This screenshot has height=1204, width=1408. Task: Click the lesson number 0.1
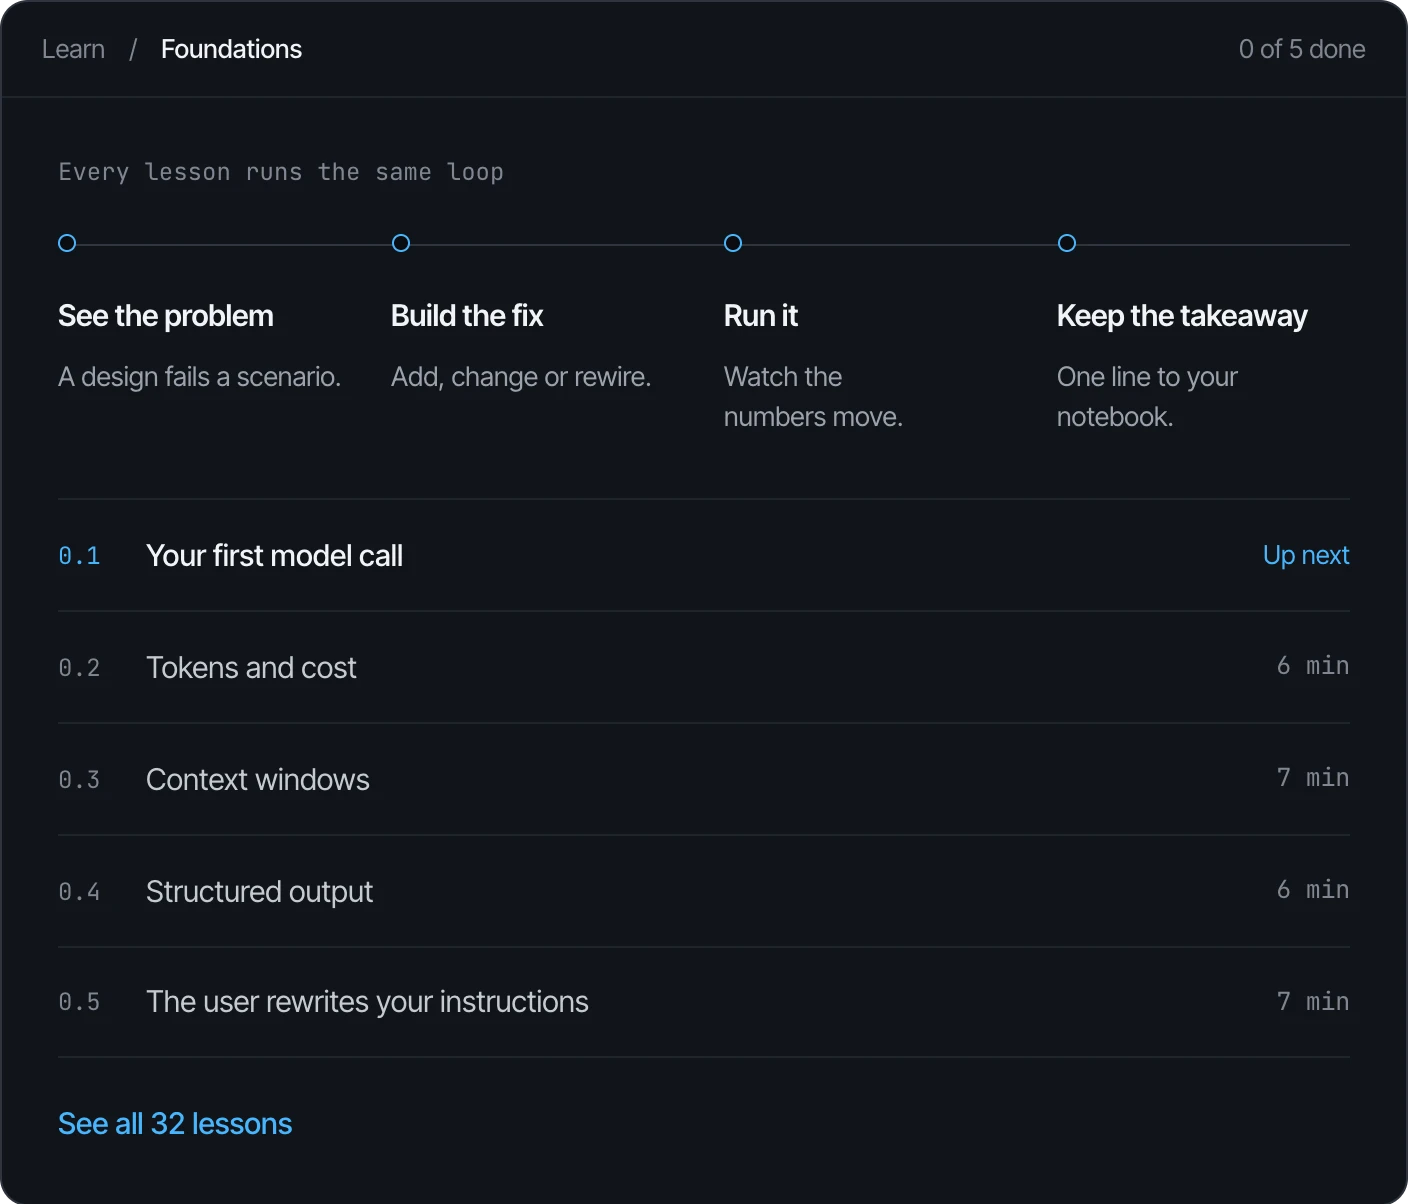pos(79,556)
